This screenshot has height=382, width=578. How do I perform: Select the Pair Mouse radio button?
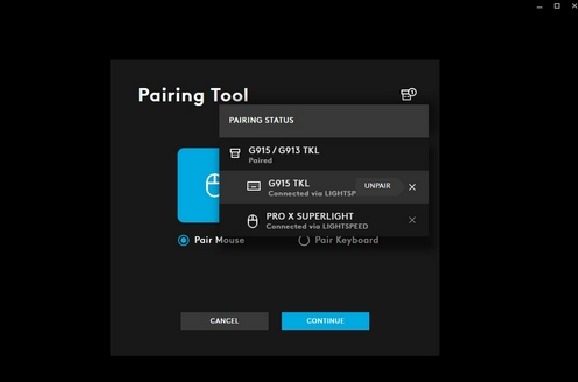click(x=184, y=240)
